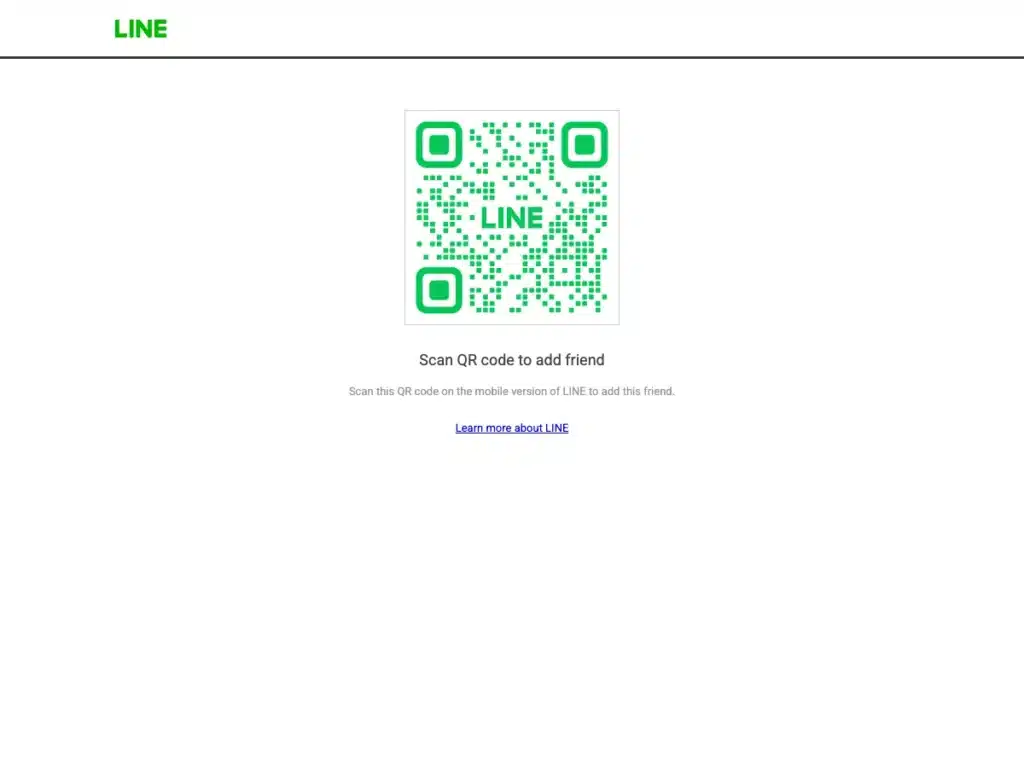Click the QR code's bottom-left finder square
The width and height of the screenshot is (1024, 768).
pos(439,290)
